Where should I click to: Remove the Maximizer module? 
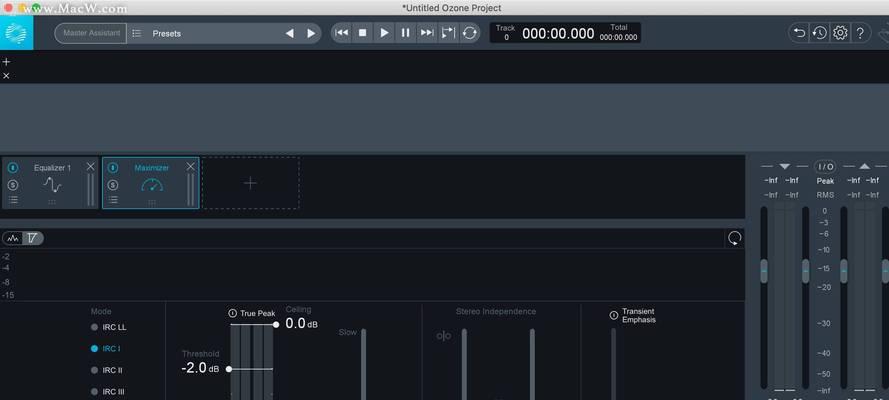(x=190, y=167)
